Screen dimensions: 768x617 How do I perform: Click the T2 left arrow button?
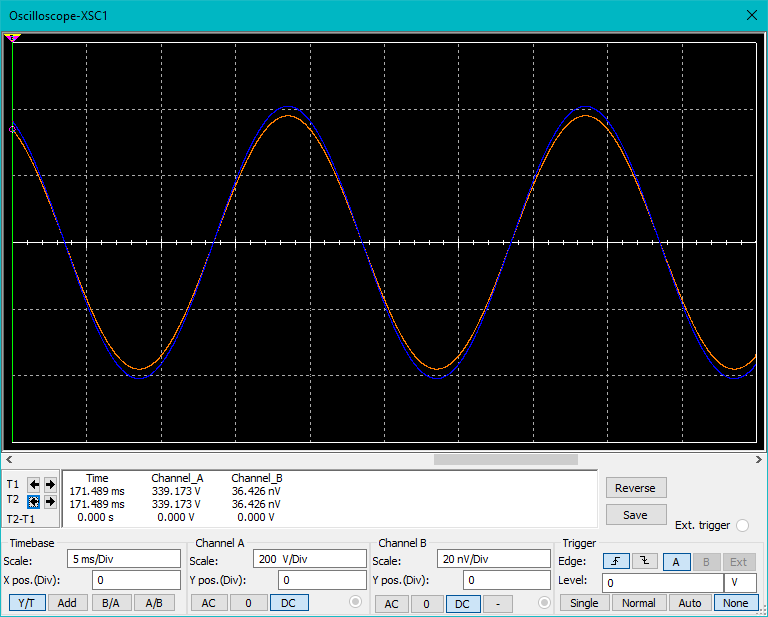34,502
